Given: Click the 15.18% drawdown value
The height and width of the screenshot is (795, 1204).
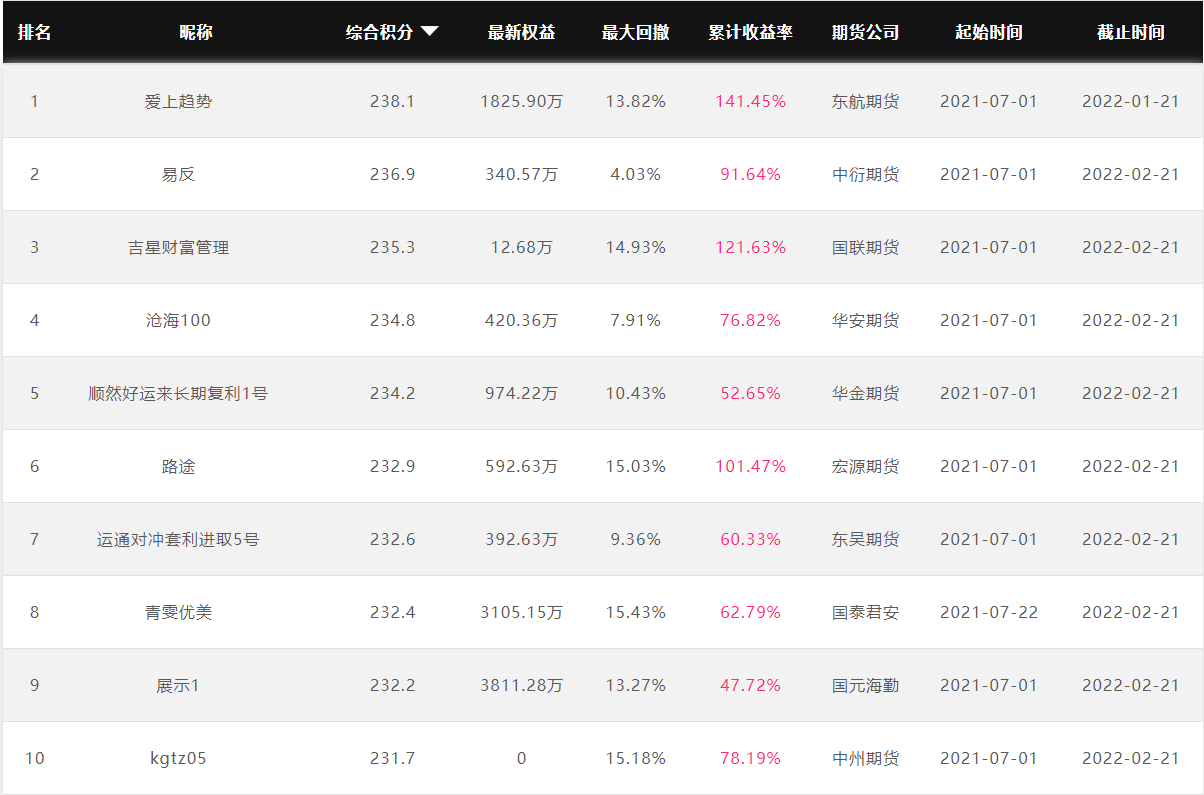Looking at the screenshot, I should coord(636,758).
